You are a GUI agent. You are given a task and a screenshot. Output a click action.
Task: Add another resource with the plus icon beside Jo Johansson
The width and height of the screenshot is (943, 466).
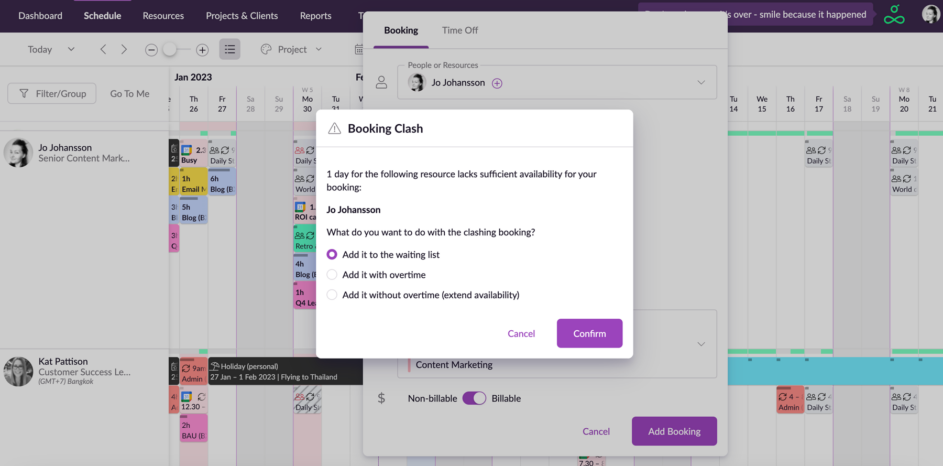tap(497, 83)
